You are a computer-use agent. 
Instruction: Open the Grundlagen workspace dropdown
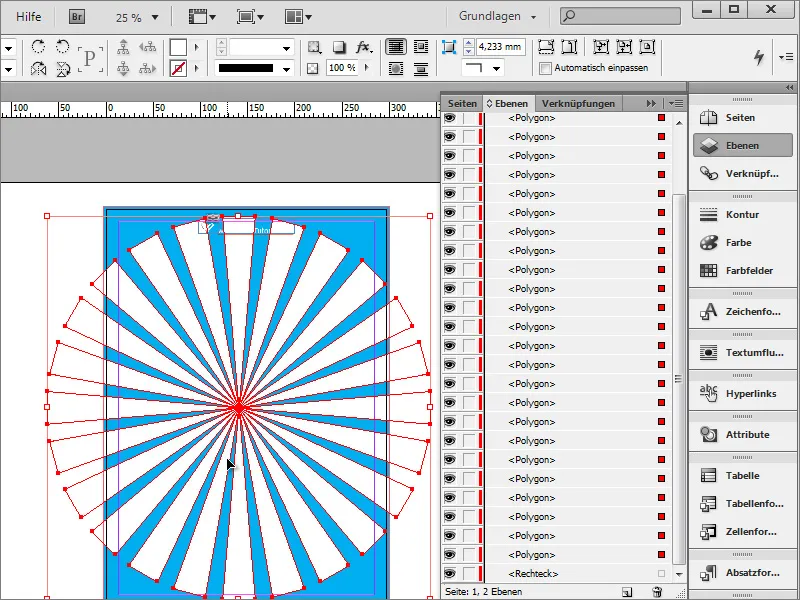pos(498,17)
